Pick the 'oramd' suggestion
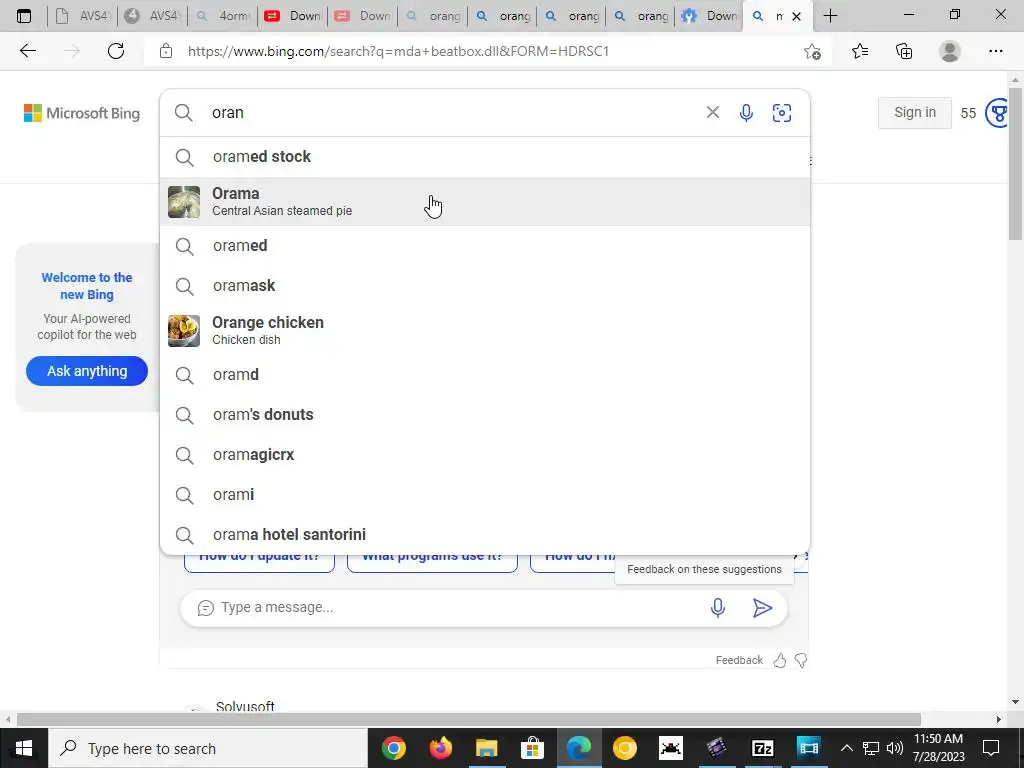 point(485,375)
